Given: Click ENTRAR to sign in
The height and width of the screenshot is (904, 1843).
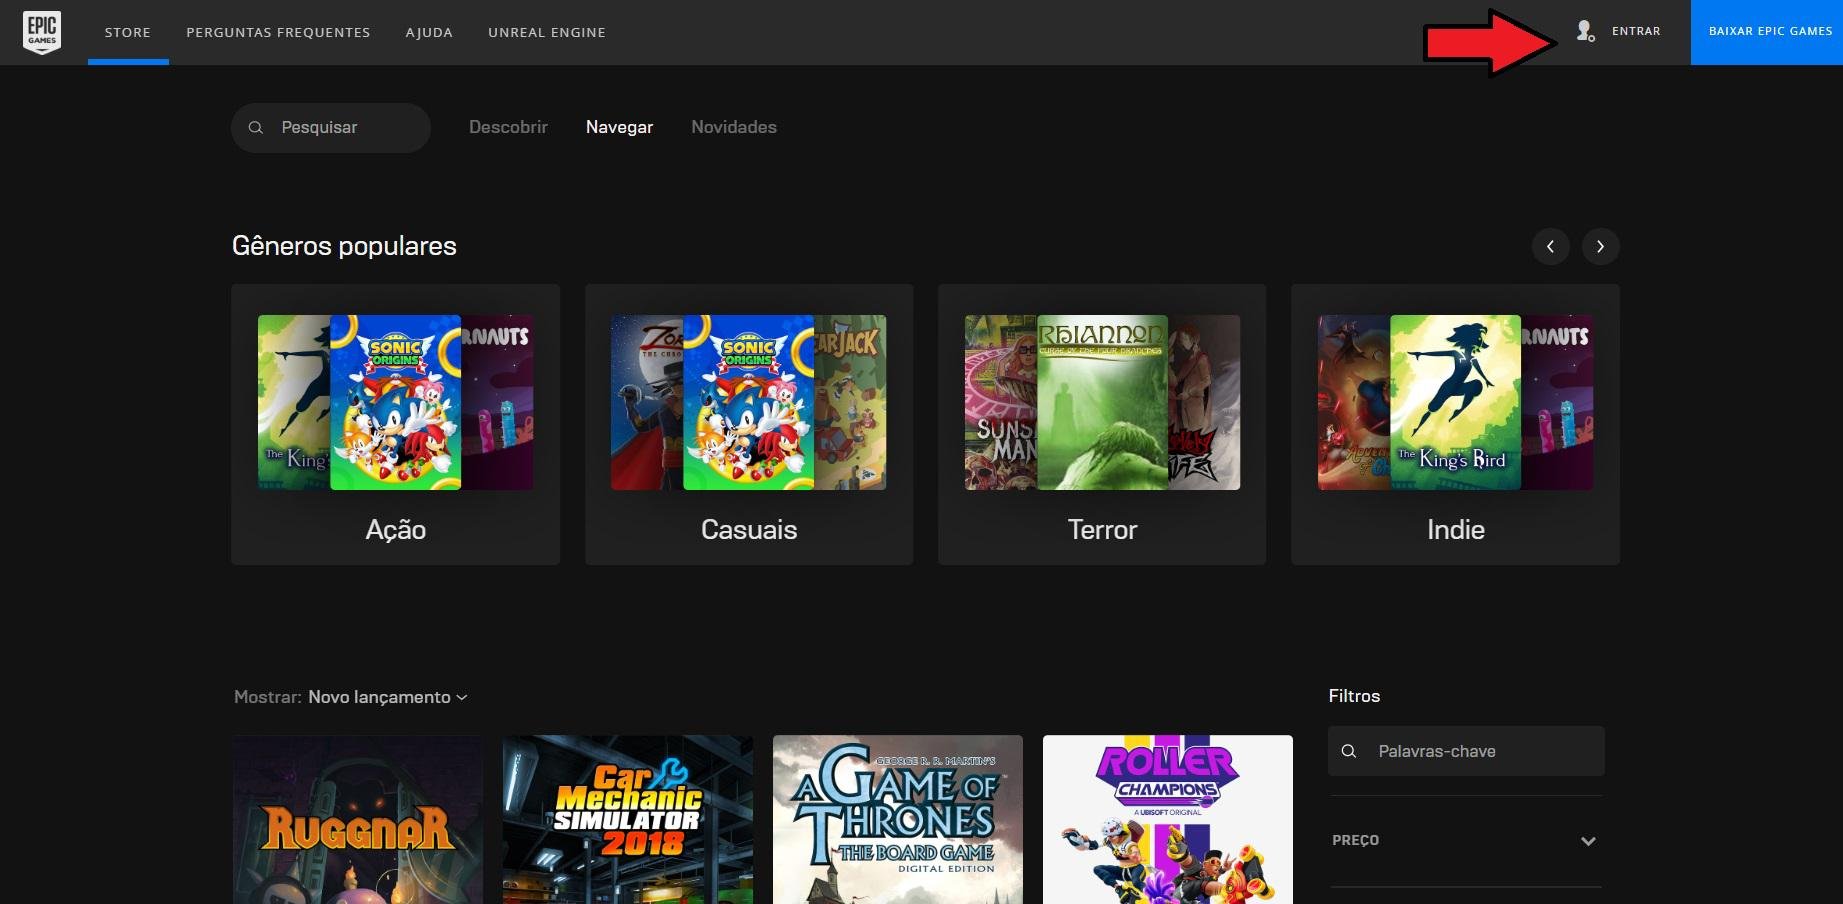Looking at the screenshot, I should pos(1636,31).
